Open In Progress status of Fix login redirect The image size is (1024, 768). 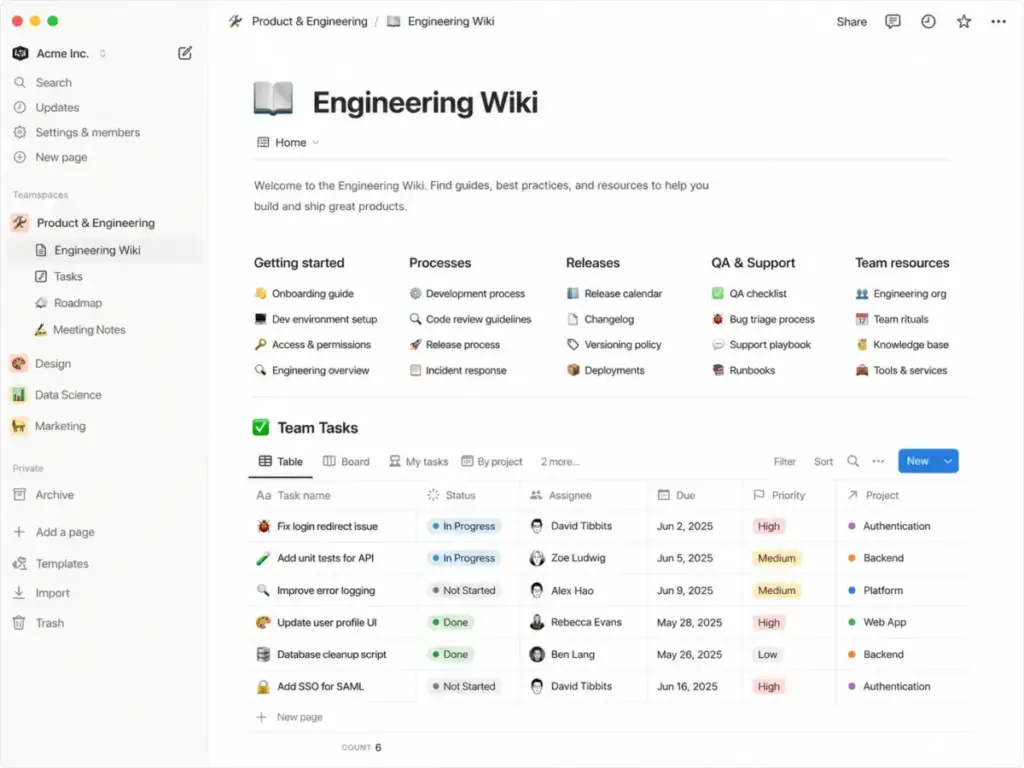pyautogui.click(x=464, y=526)
